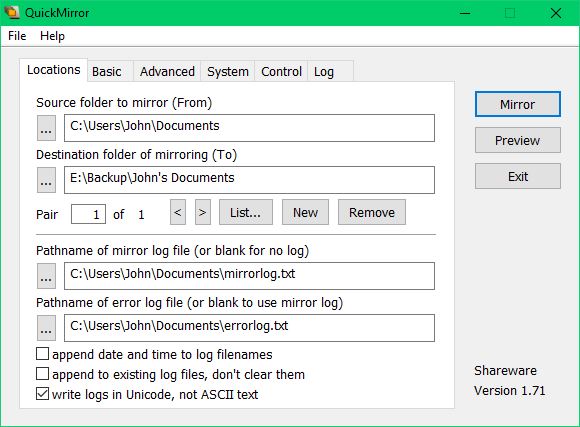Open the File menu

pyautogui.click(x=17, y=36)
